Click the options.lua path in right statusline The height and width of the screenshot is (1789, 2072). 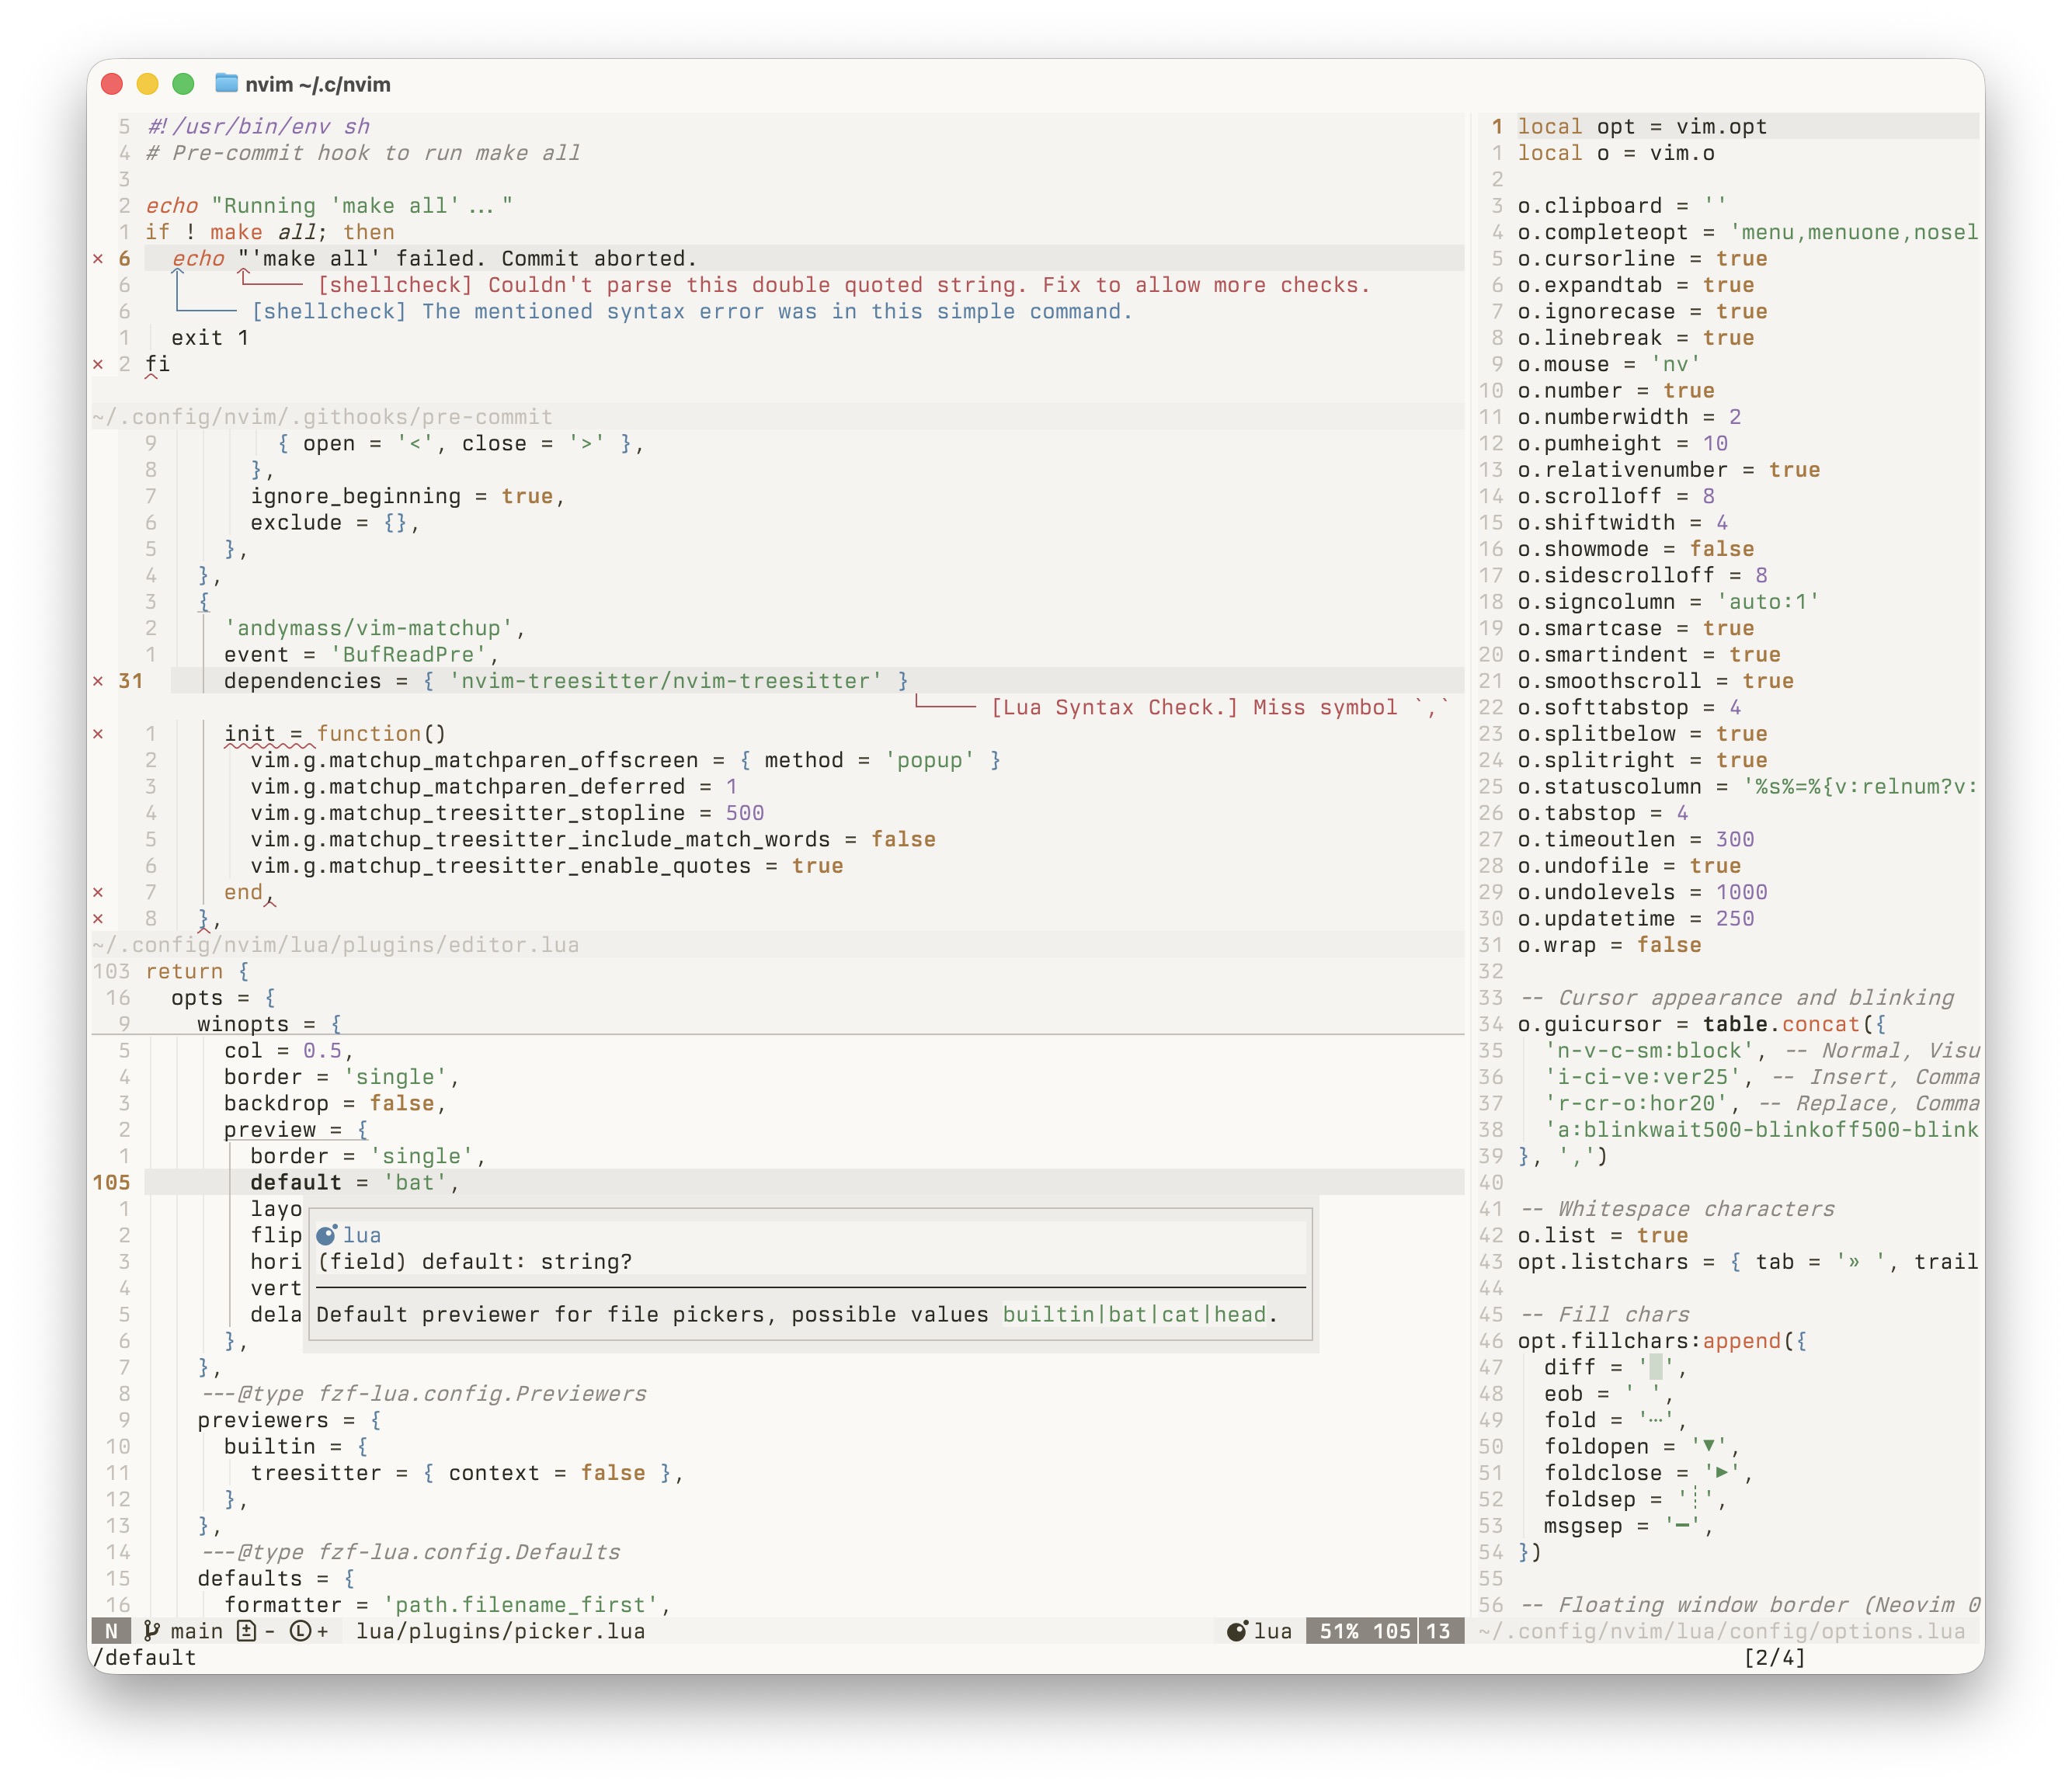[1721, 1631]
